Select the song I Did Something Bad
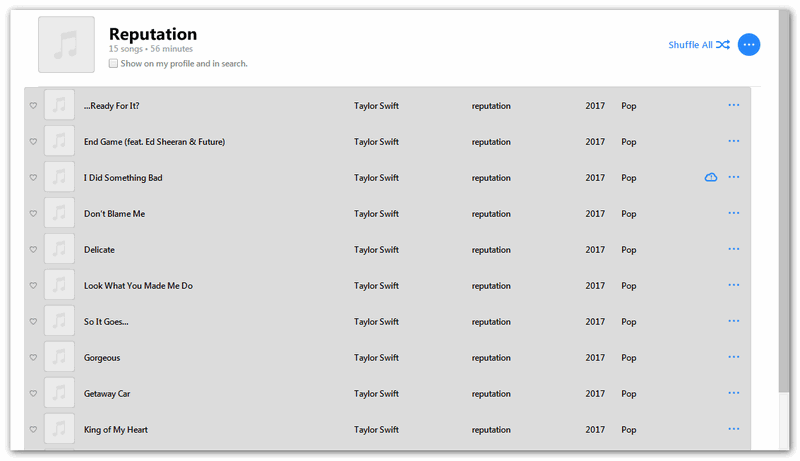 coord(387,177)
